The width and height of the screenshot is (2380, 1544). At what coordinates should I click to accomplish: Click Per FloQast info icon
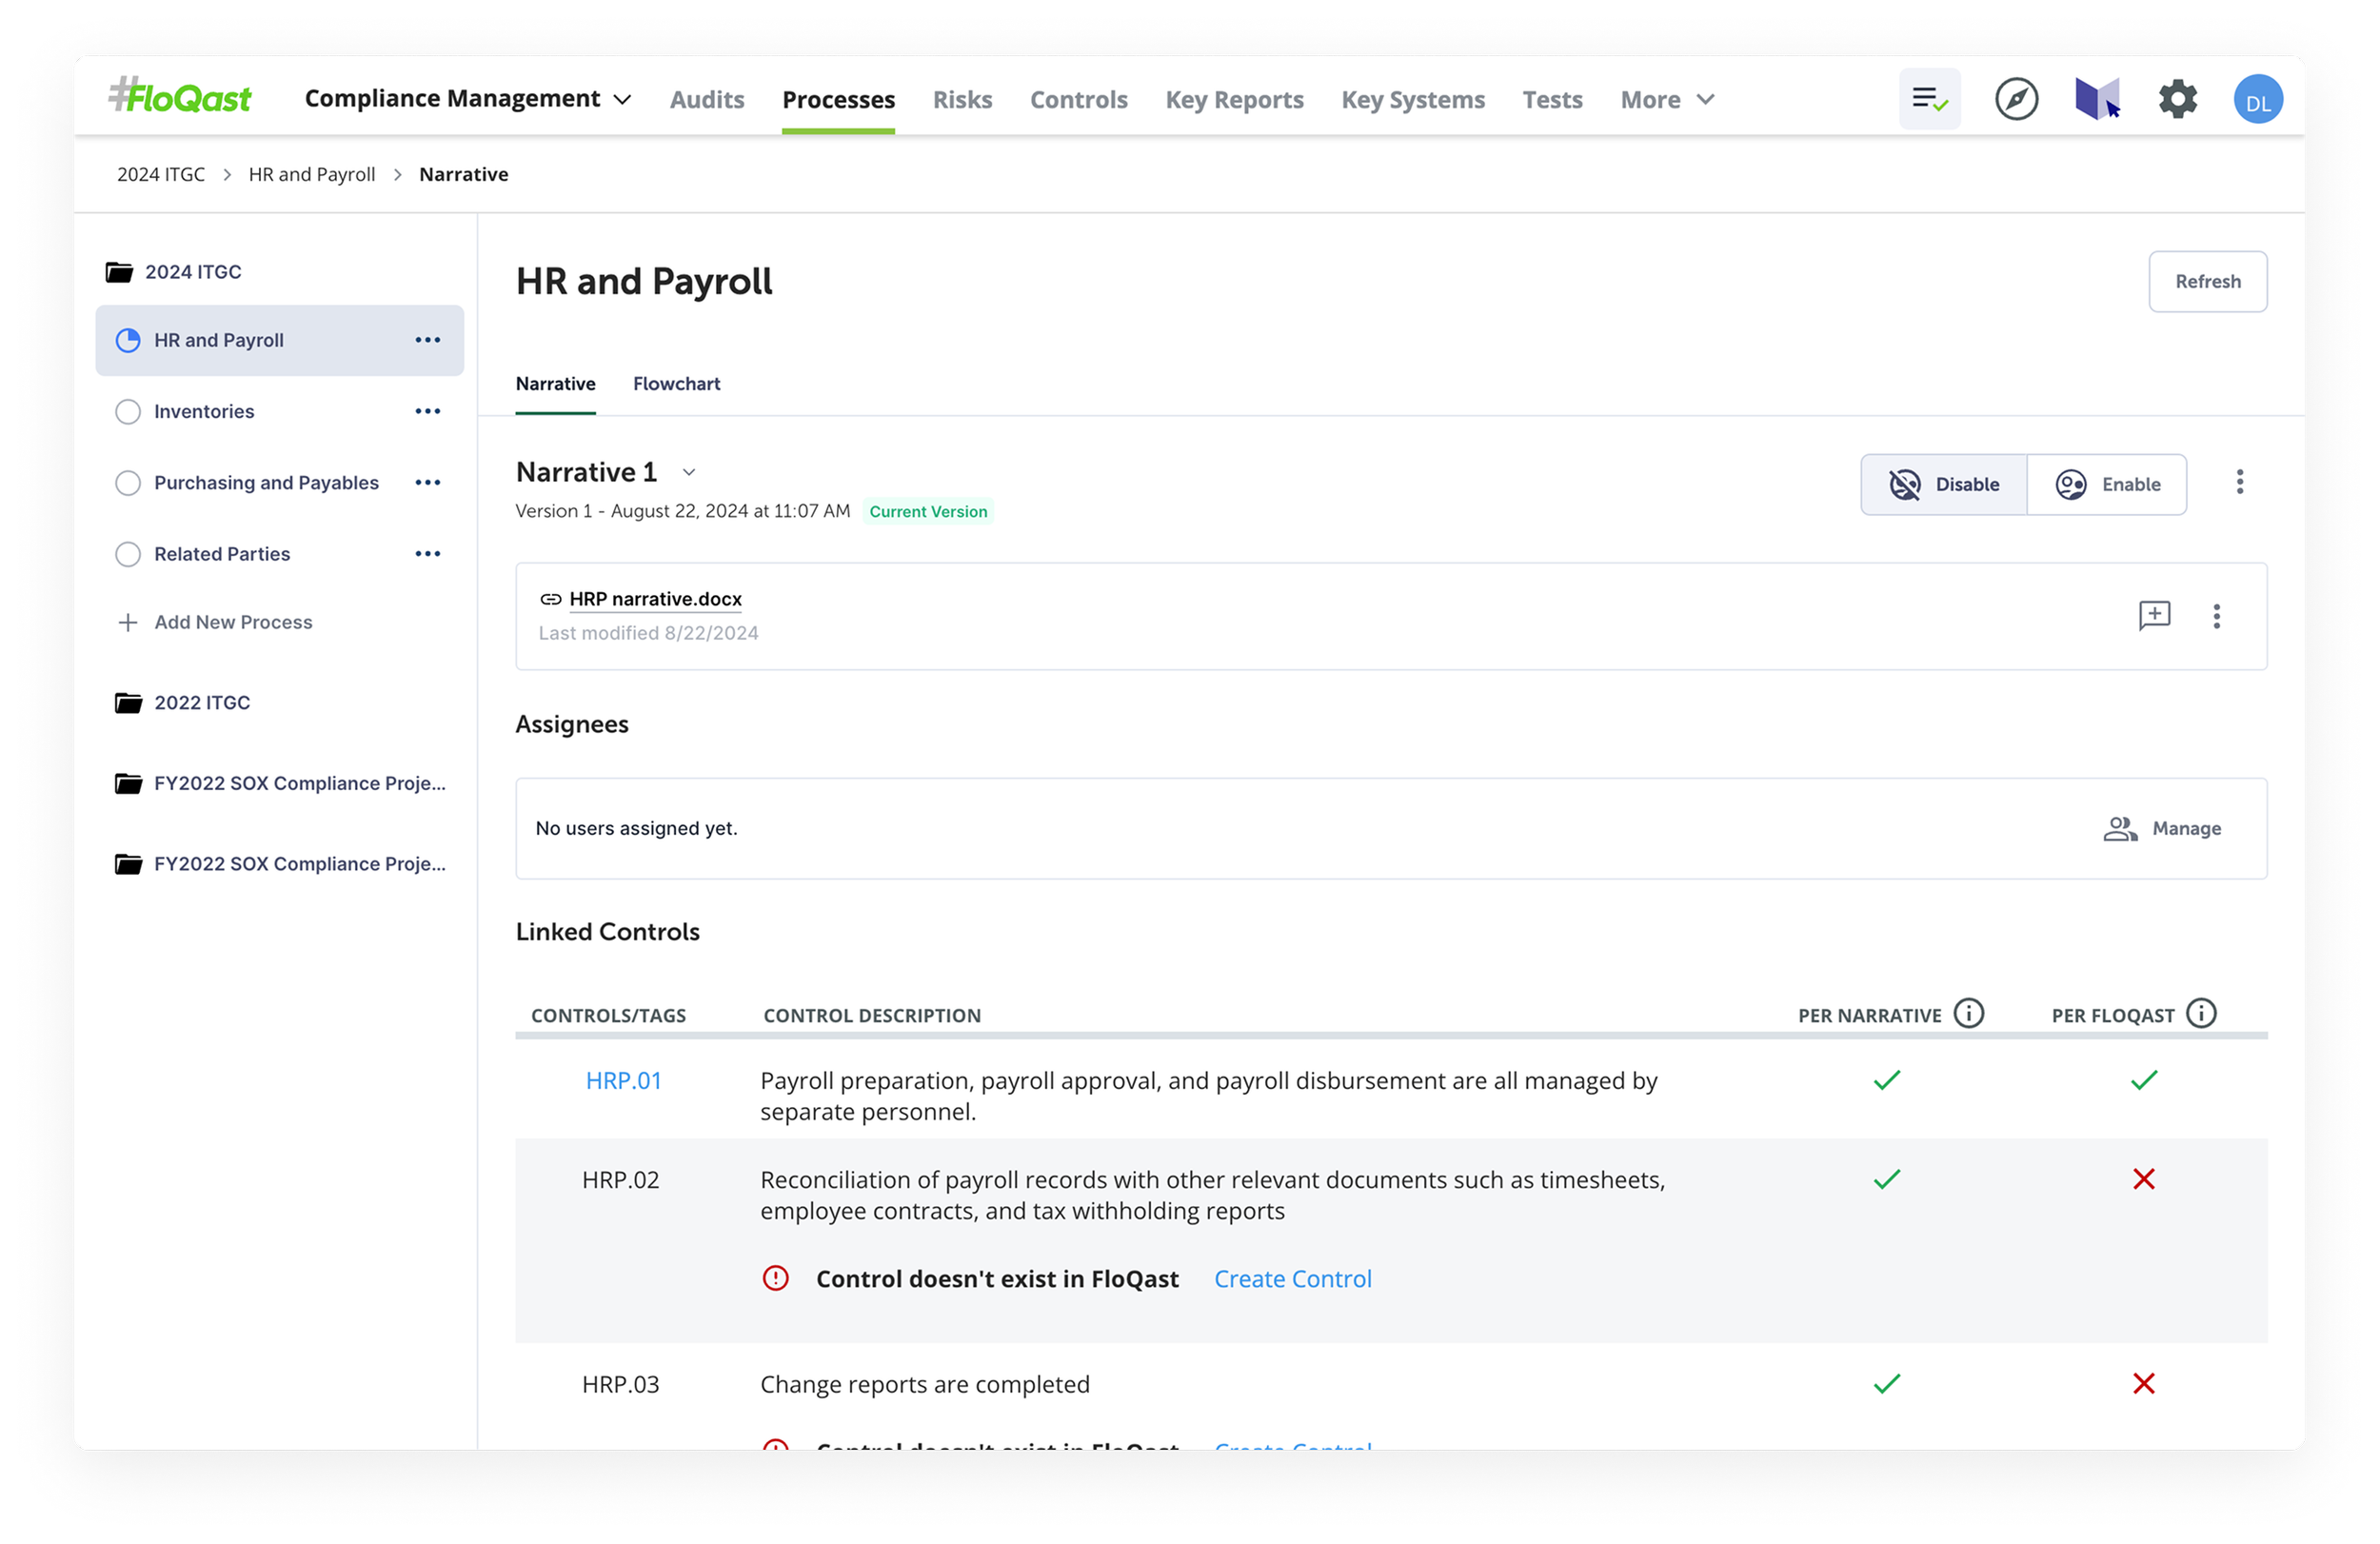point(2201,1014)
